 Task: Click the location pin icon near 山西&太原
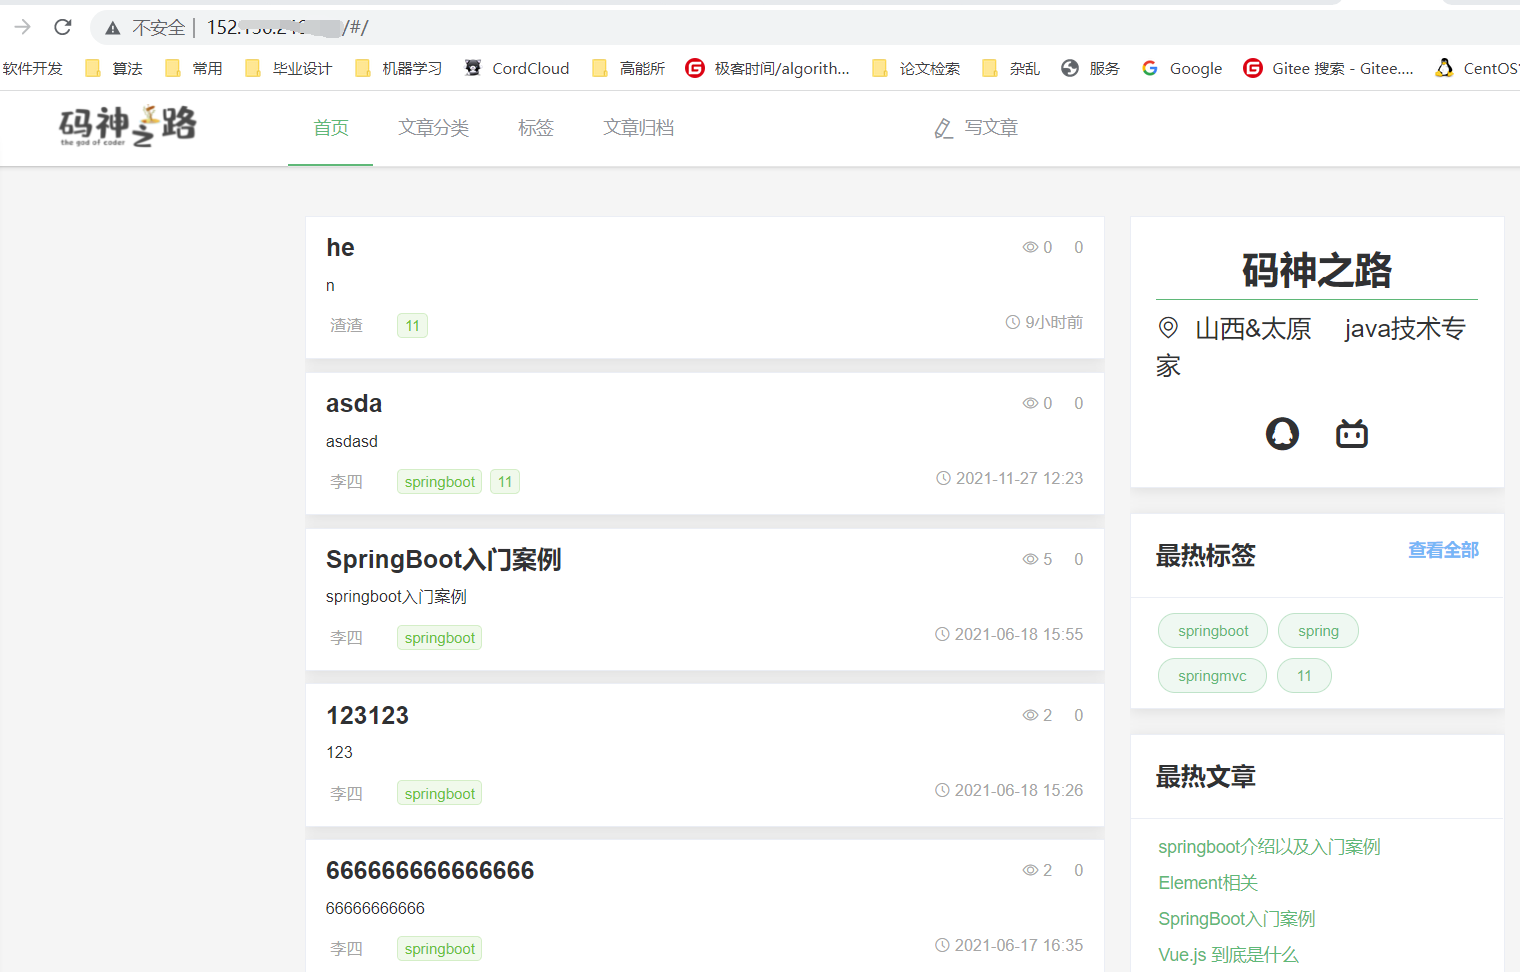point(1167,327)
